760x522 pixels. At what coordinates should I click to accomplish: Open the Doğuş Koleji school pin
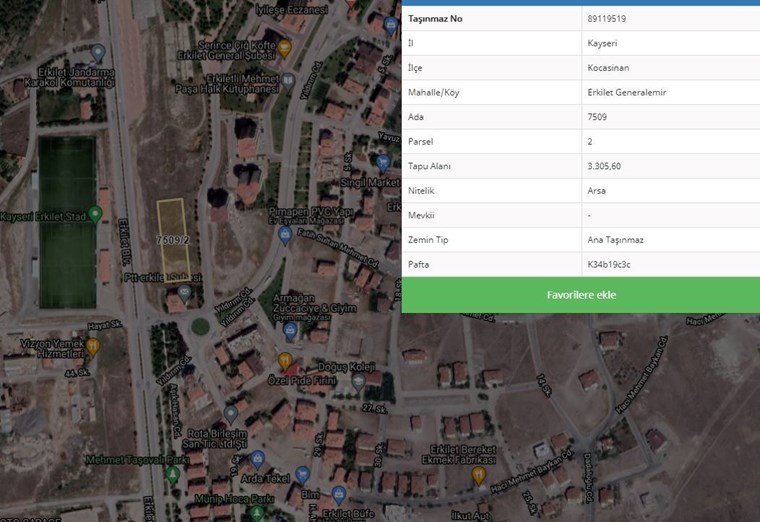(358, 382)
